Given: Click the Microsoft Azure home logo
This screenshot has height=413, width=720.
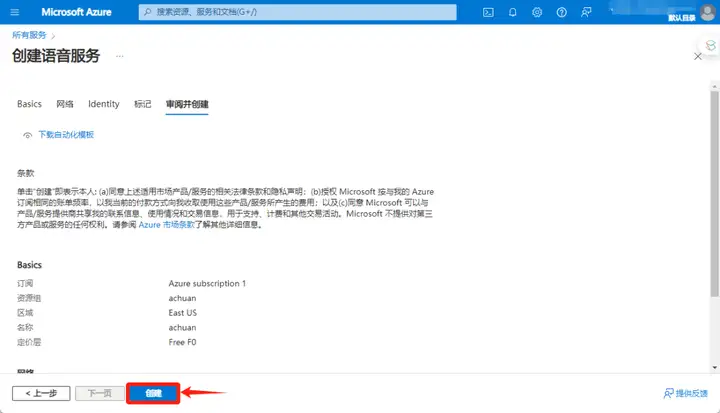Looking at the screenshot, I should (76, 12).
